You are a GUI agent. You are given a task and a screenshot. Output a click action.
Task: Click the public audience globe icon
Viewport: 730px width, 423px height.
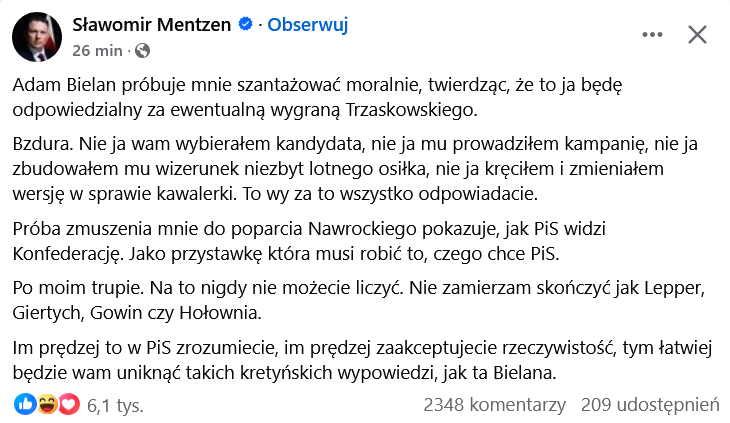[141, 49]
